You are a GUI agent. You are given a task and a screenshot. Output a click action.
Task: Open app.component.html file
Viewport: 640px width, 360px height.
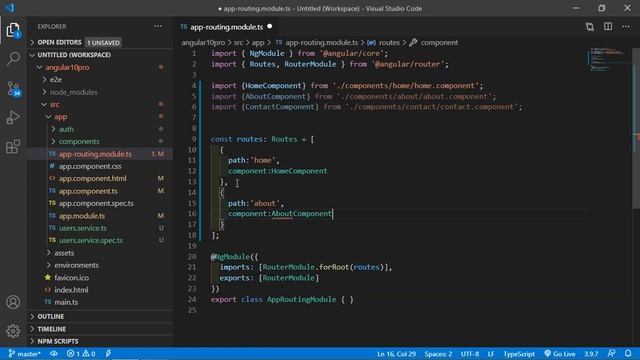tap(100, 178)
